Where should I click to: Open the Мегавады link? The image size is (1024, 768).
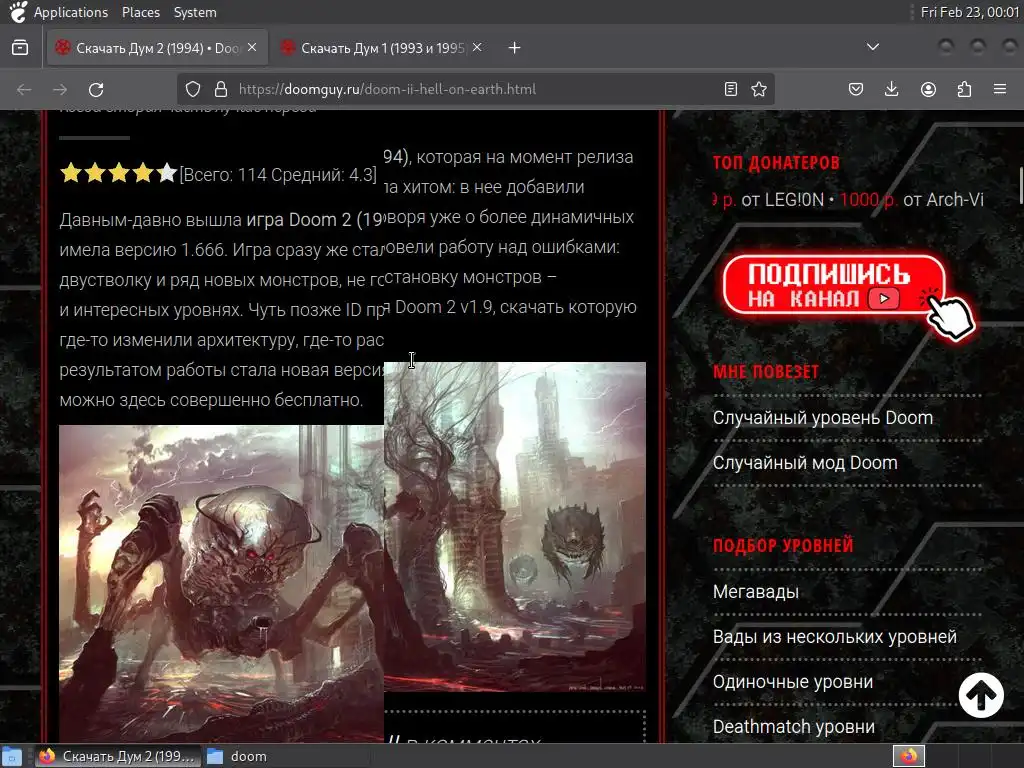pos(756,592)
